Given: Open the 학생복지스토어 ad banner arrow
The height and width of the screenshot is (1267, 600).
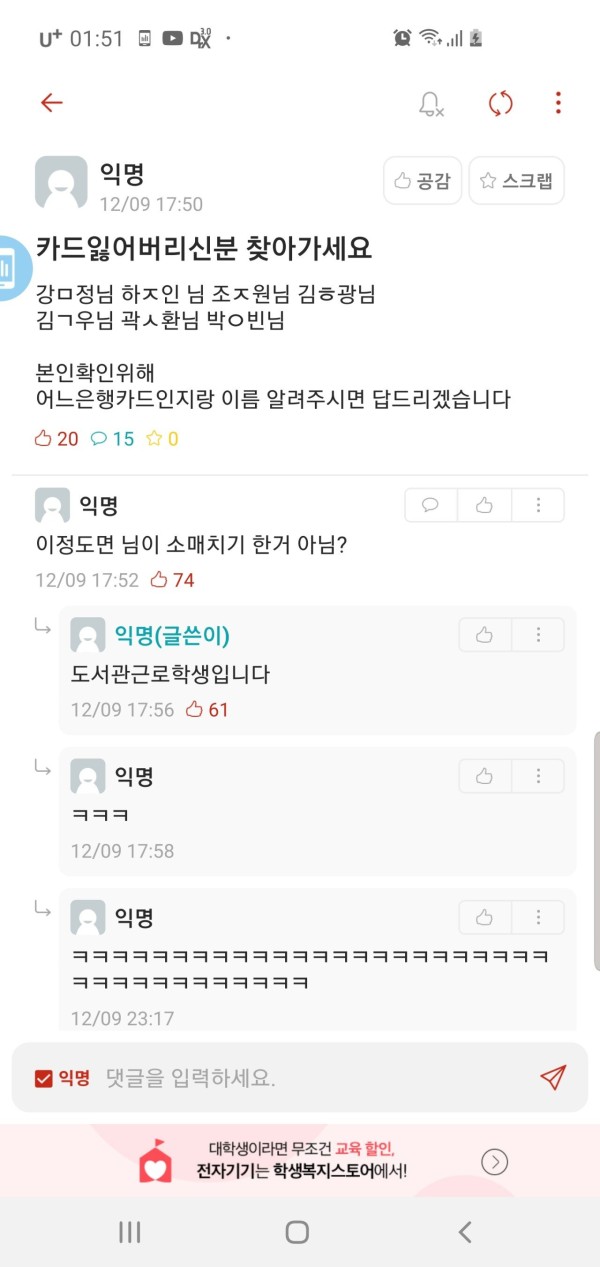Looking at the screenshot, I should [x=495, y=1161].
